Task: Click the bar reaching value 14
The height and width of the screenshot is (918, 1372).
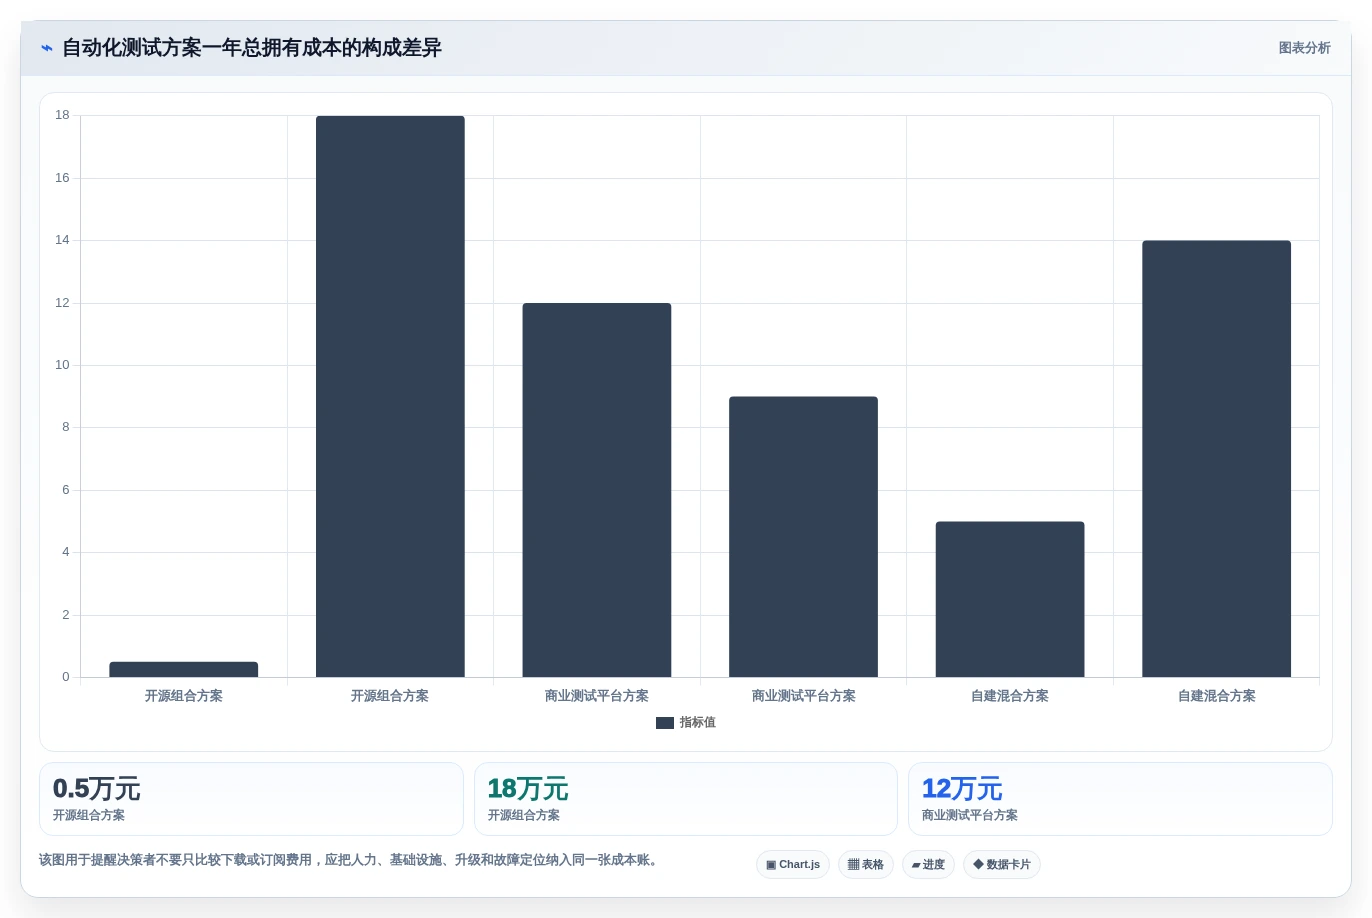Action: [x=1217, y=459]
